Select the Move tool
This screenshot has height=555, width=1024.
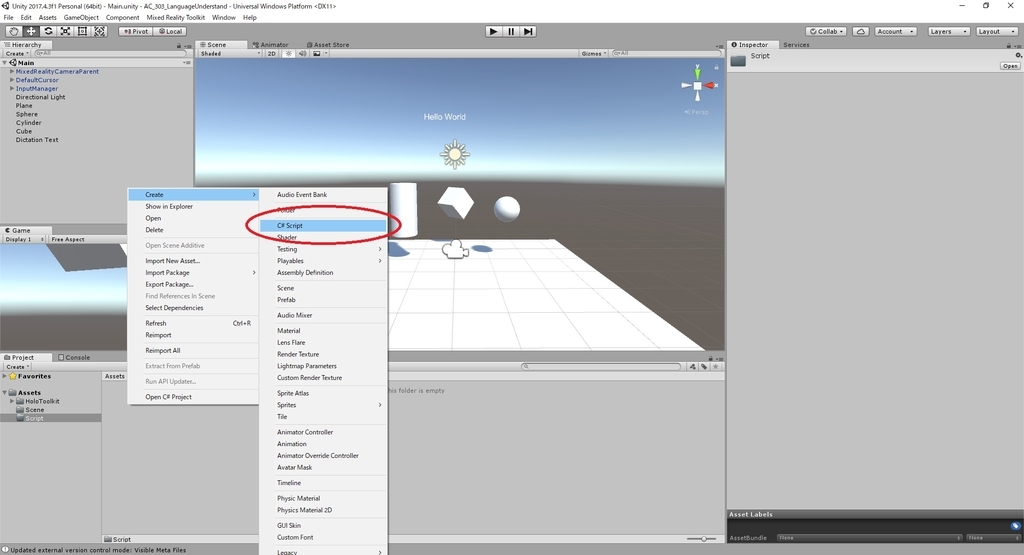(x=31, y=31)
